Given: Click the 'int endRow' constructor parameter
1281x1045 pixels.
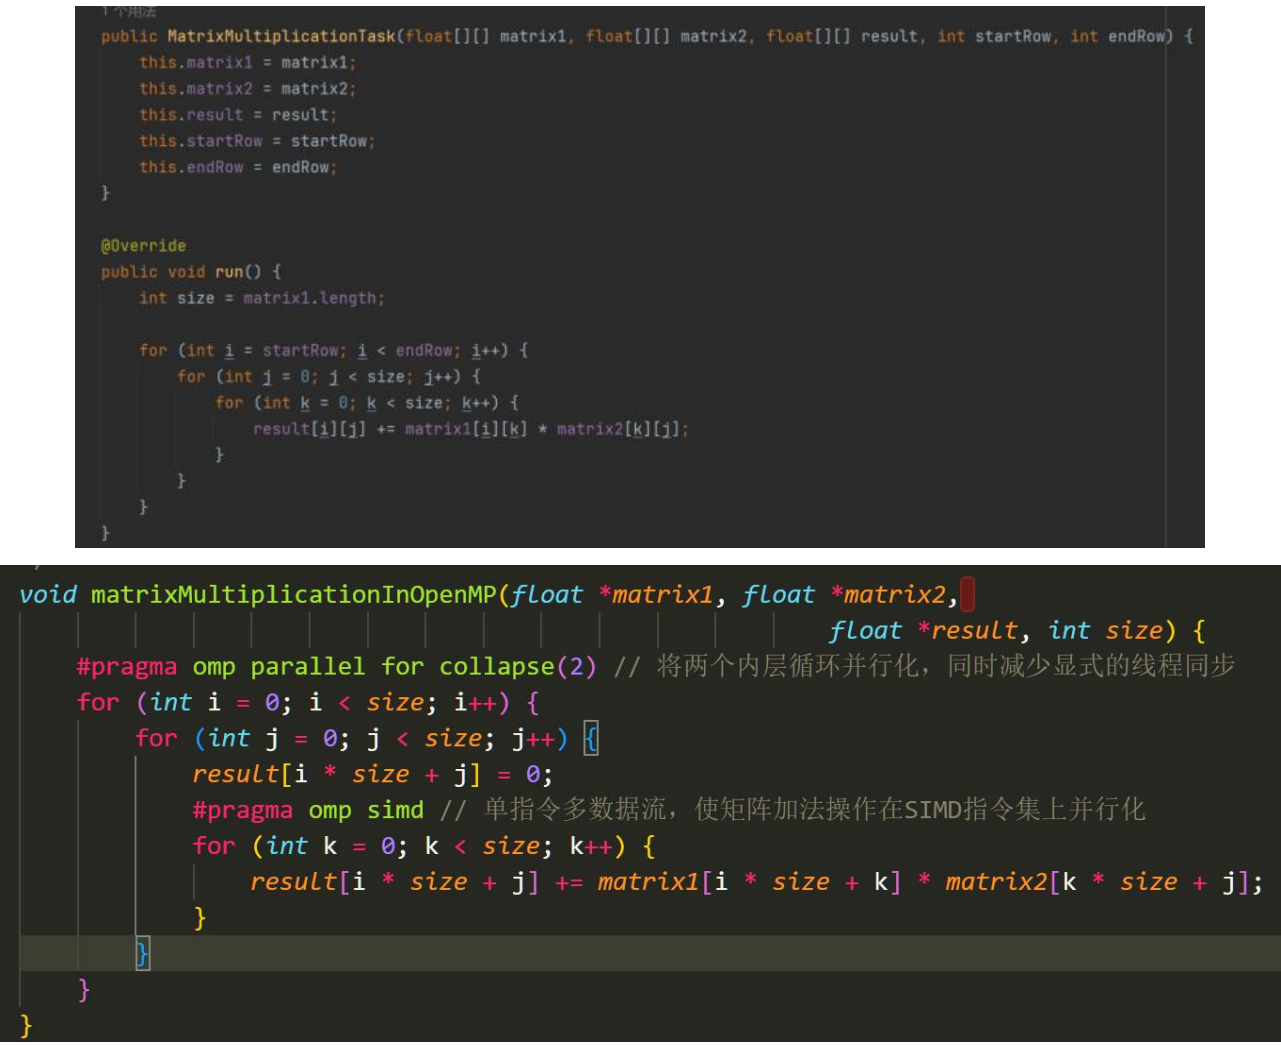Looking at the screenshot, I should [x=1118, y=36].
